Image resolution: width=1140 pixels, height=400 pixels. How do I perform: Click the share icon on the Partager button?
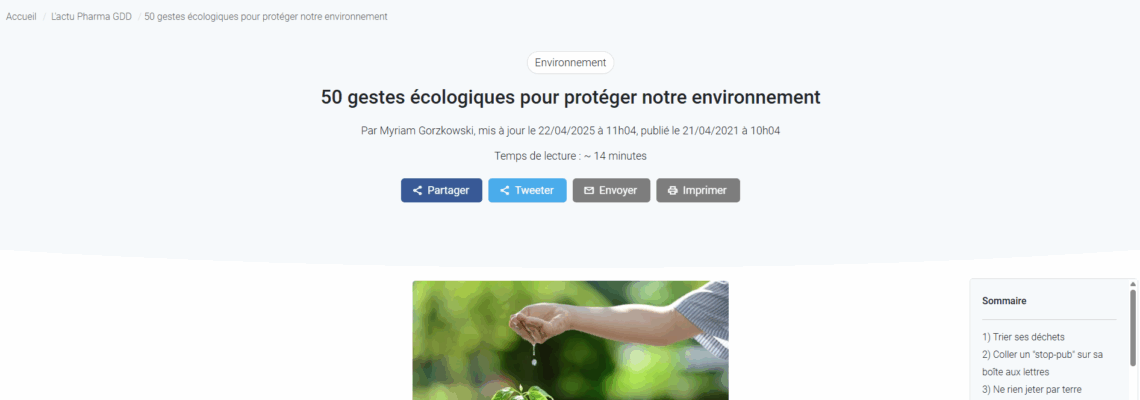click(417, 191)
